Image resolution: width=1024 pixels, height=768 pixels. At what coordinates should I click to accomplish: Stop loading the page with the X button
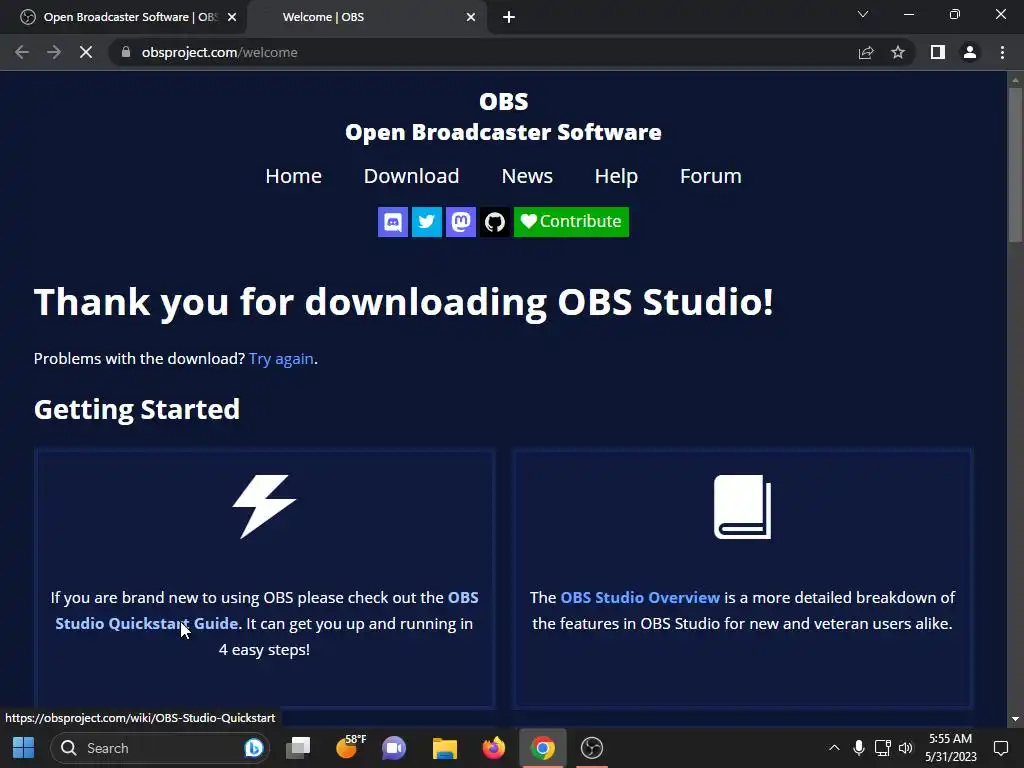tap(86, 52)
